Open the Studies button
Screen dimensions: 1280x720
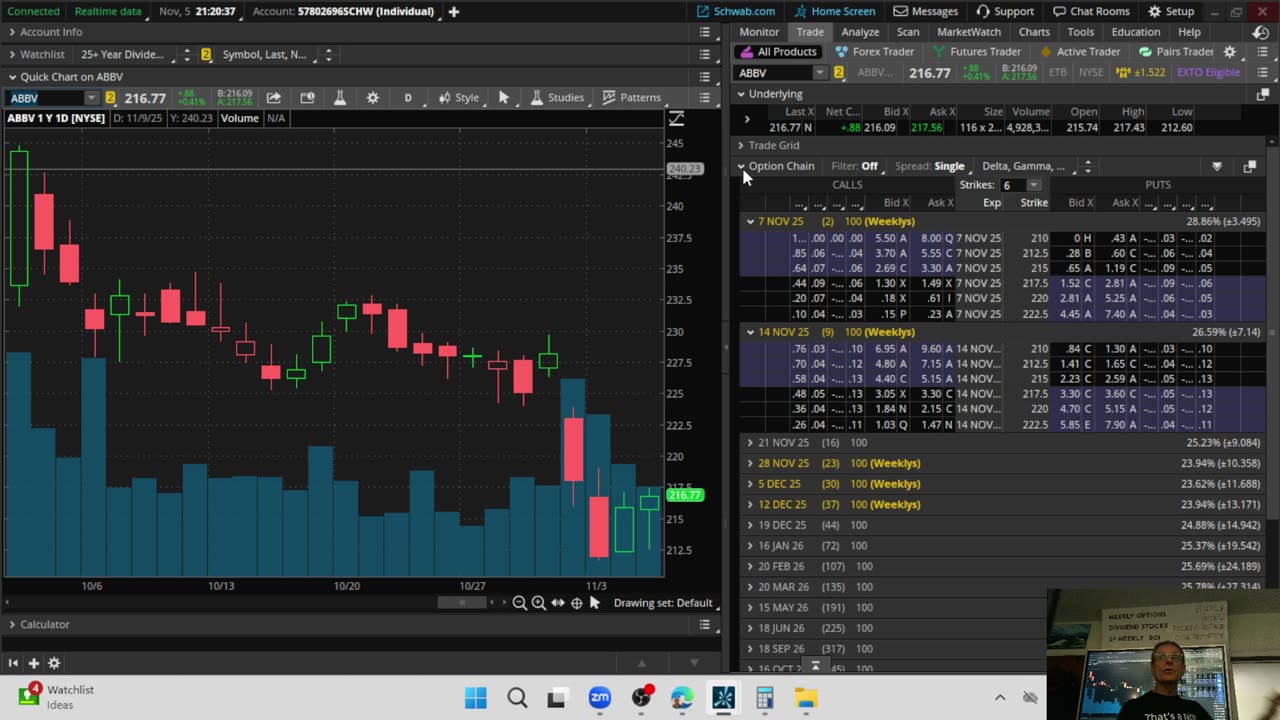point(557,98)
